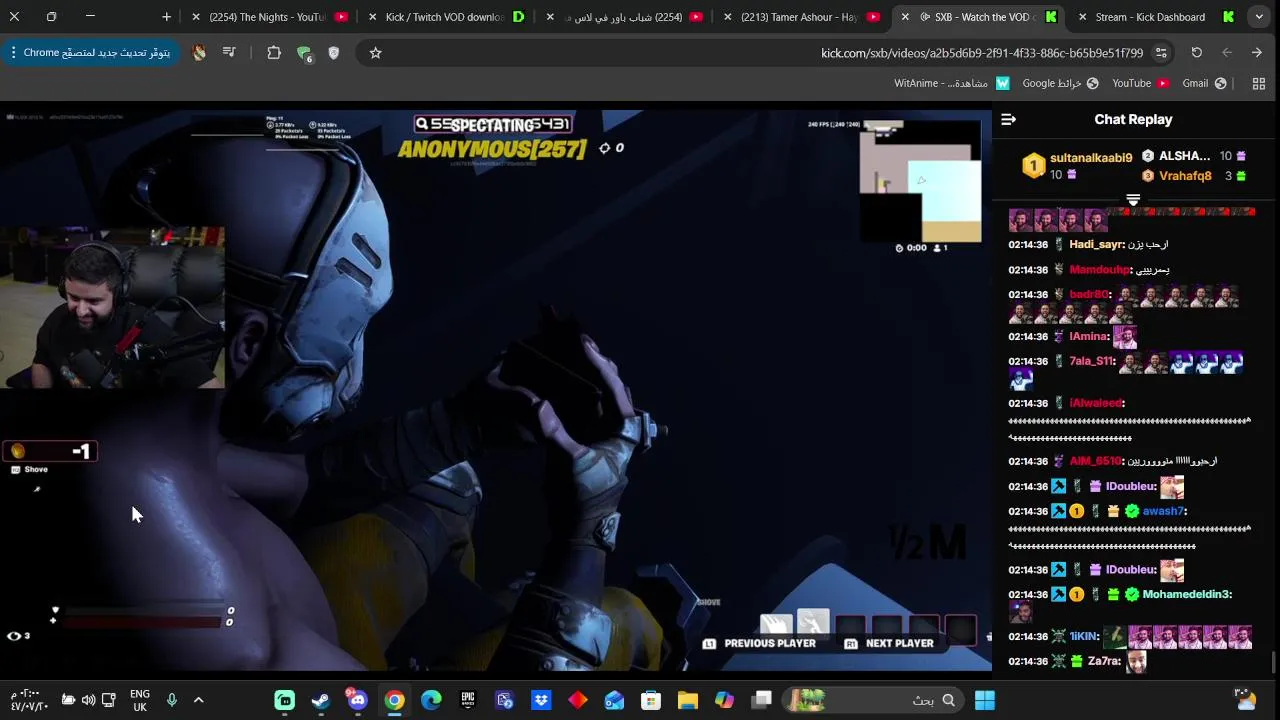The width and height of the screenshot is (1280, 720).
Task: Open the green extension with badge 6
Action: tap(304, 54)
